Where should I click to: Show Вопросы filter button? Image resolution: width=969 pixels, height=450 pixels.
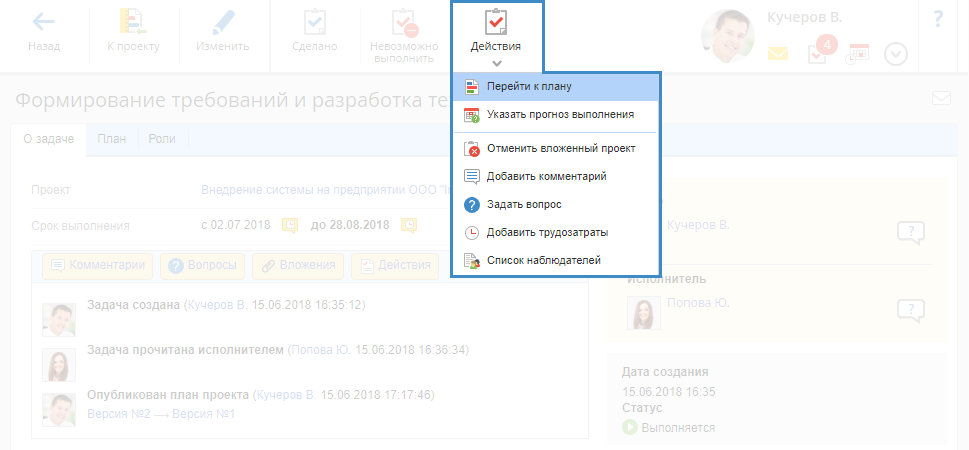pos(202,265)
